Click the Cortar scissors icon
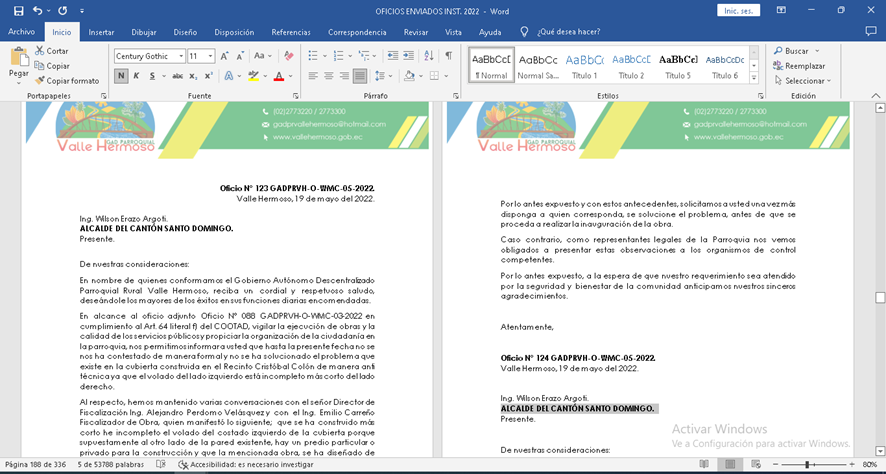The width and height of the screenshot is (886, 474). tap(40, 51)
